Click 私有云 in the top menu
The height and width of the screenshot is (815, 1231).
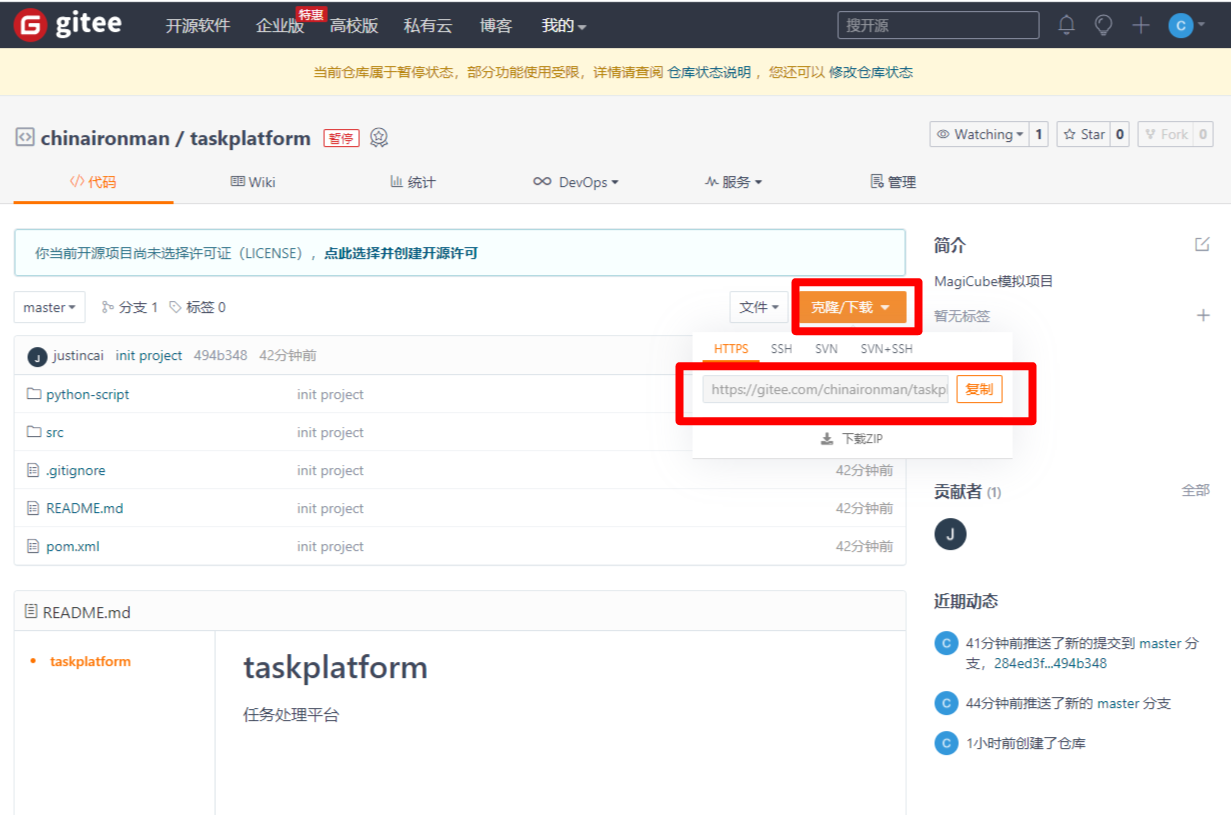coord(428,26)
